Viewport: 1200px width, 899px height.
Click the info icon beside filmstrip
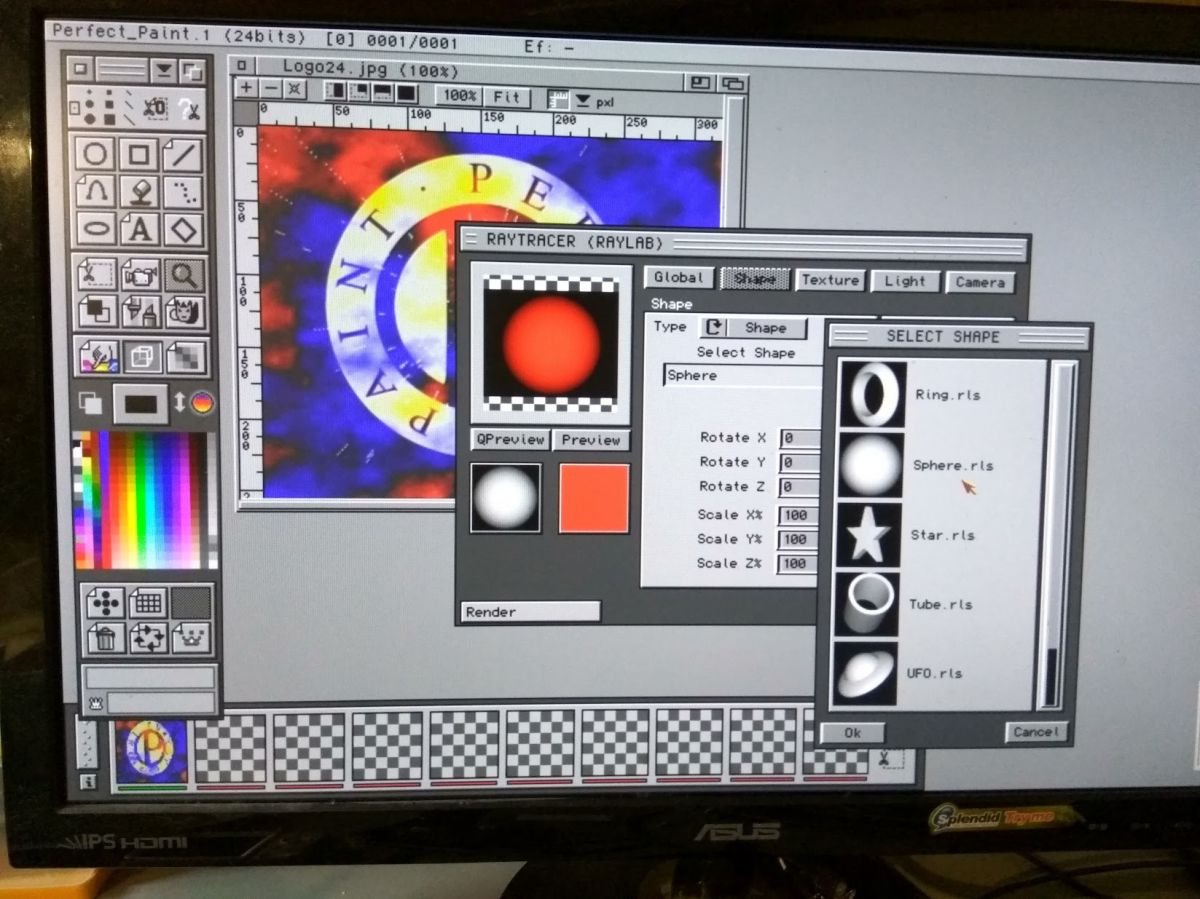coord(88,782)
